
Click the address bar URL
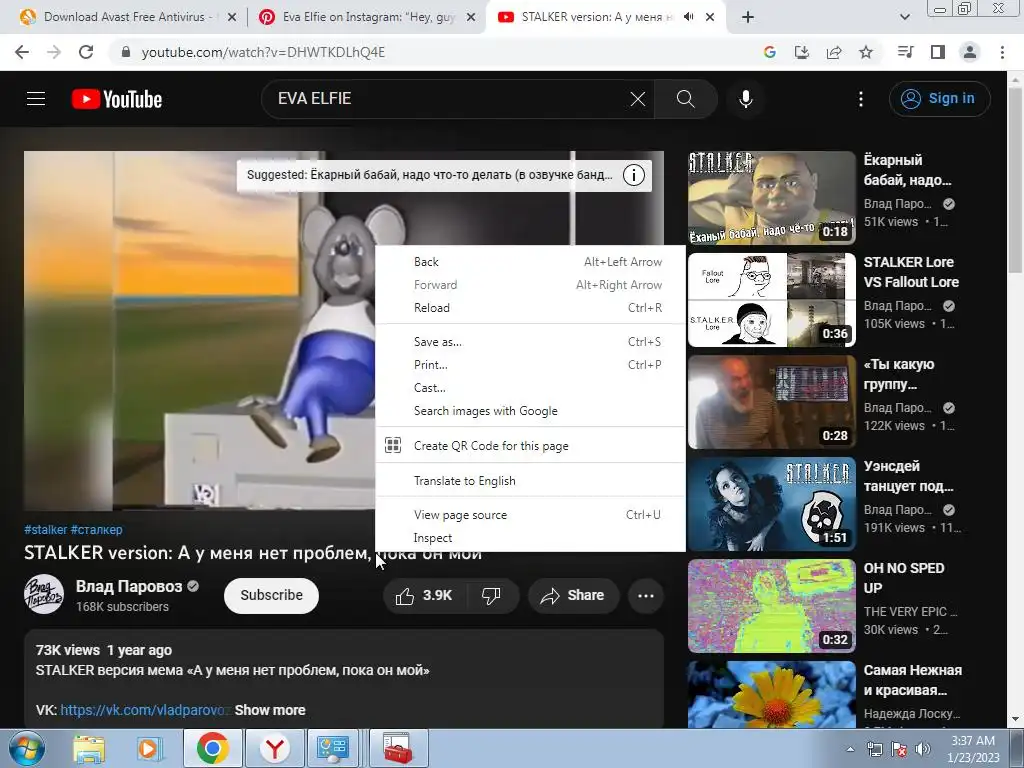coord(263,52)
